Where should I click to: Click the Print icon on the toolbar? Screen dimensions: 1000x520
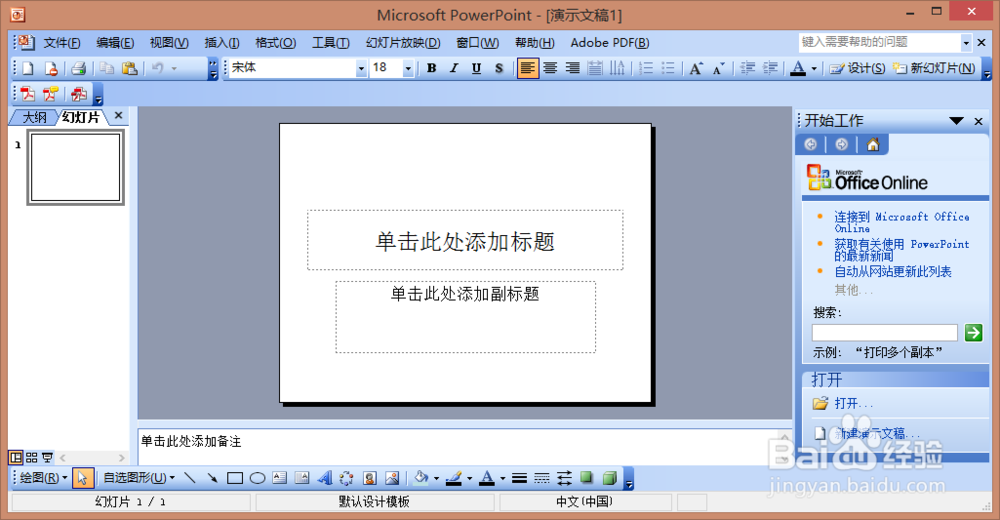tap(78, 68)
